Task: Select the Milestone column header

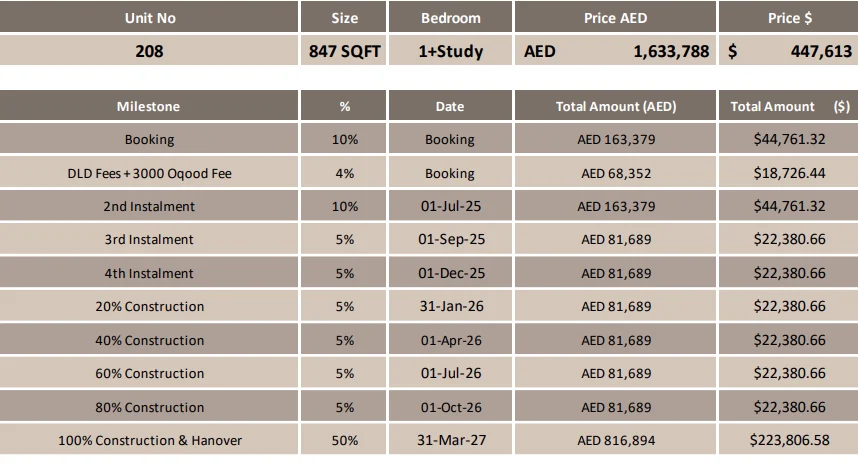Action: coord(149,106)
